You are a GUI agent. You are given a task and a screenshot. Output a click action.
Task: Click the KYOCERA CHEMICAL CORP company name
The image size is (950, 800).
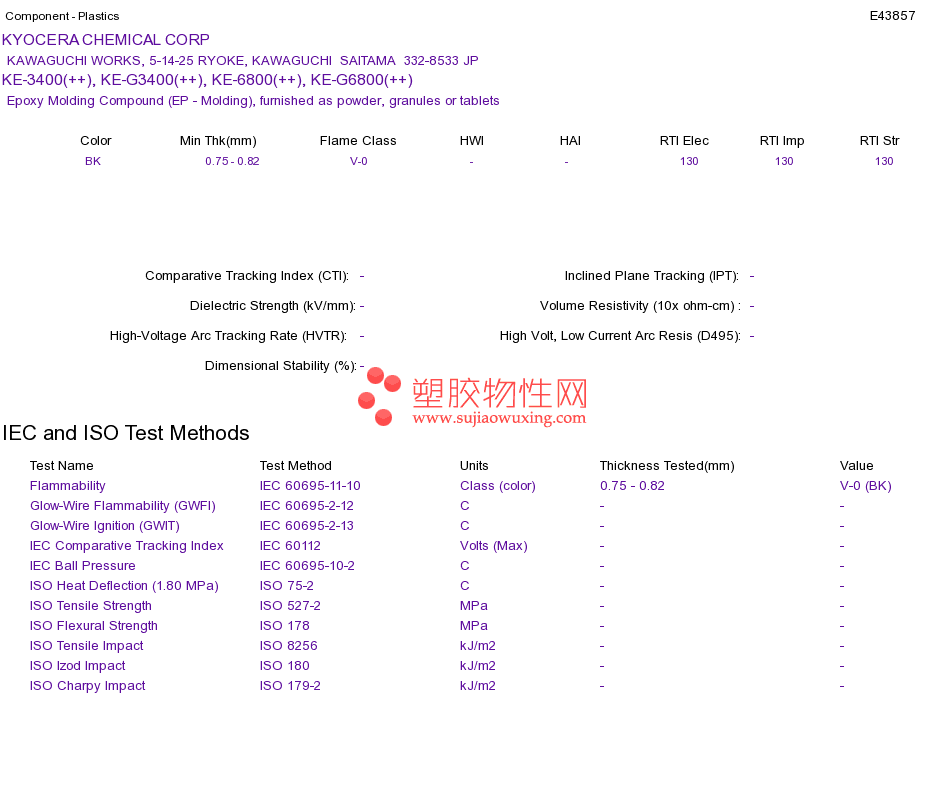click(x=105, y=40)
